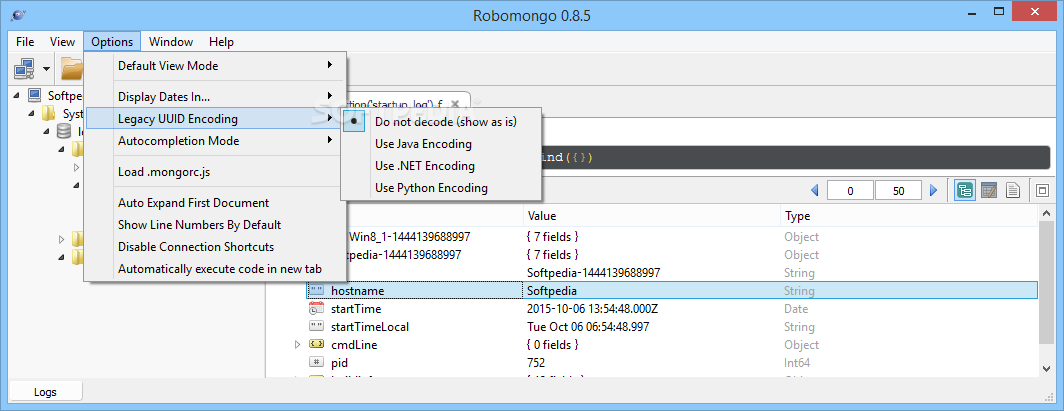
Task: Open the dropdown arrow beside Connect icon
Action: 46,68
